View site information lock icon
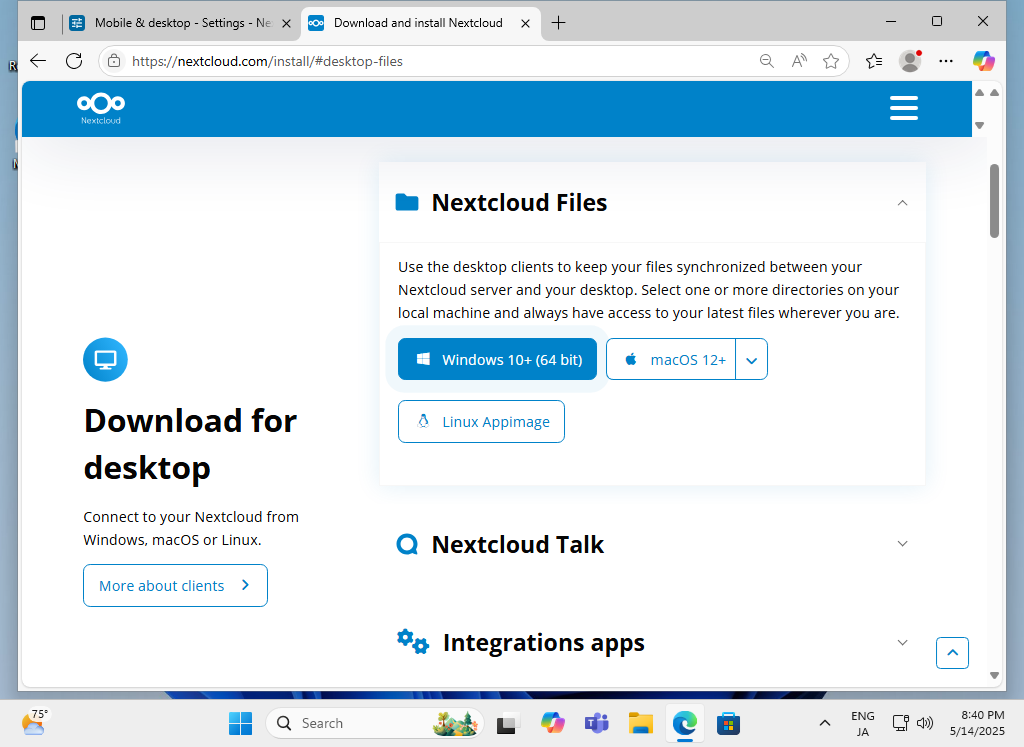 (x=114, y=61)
